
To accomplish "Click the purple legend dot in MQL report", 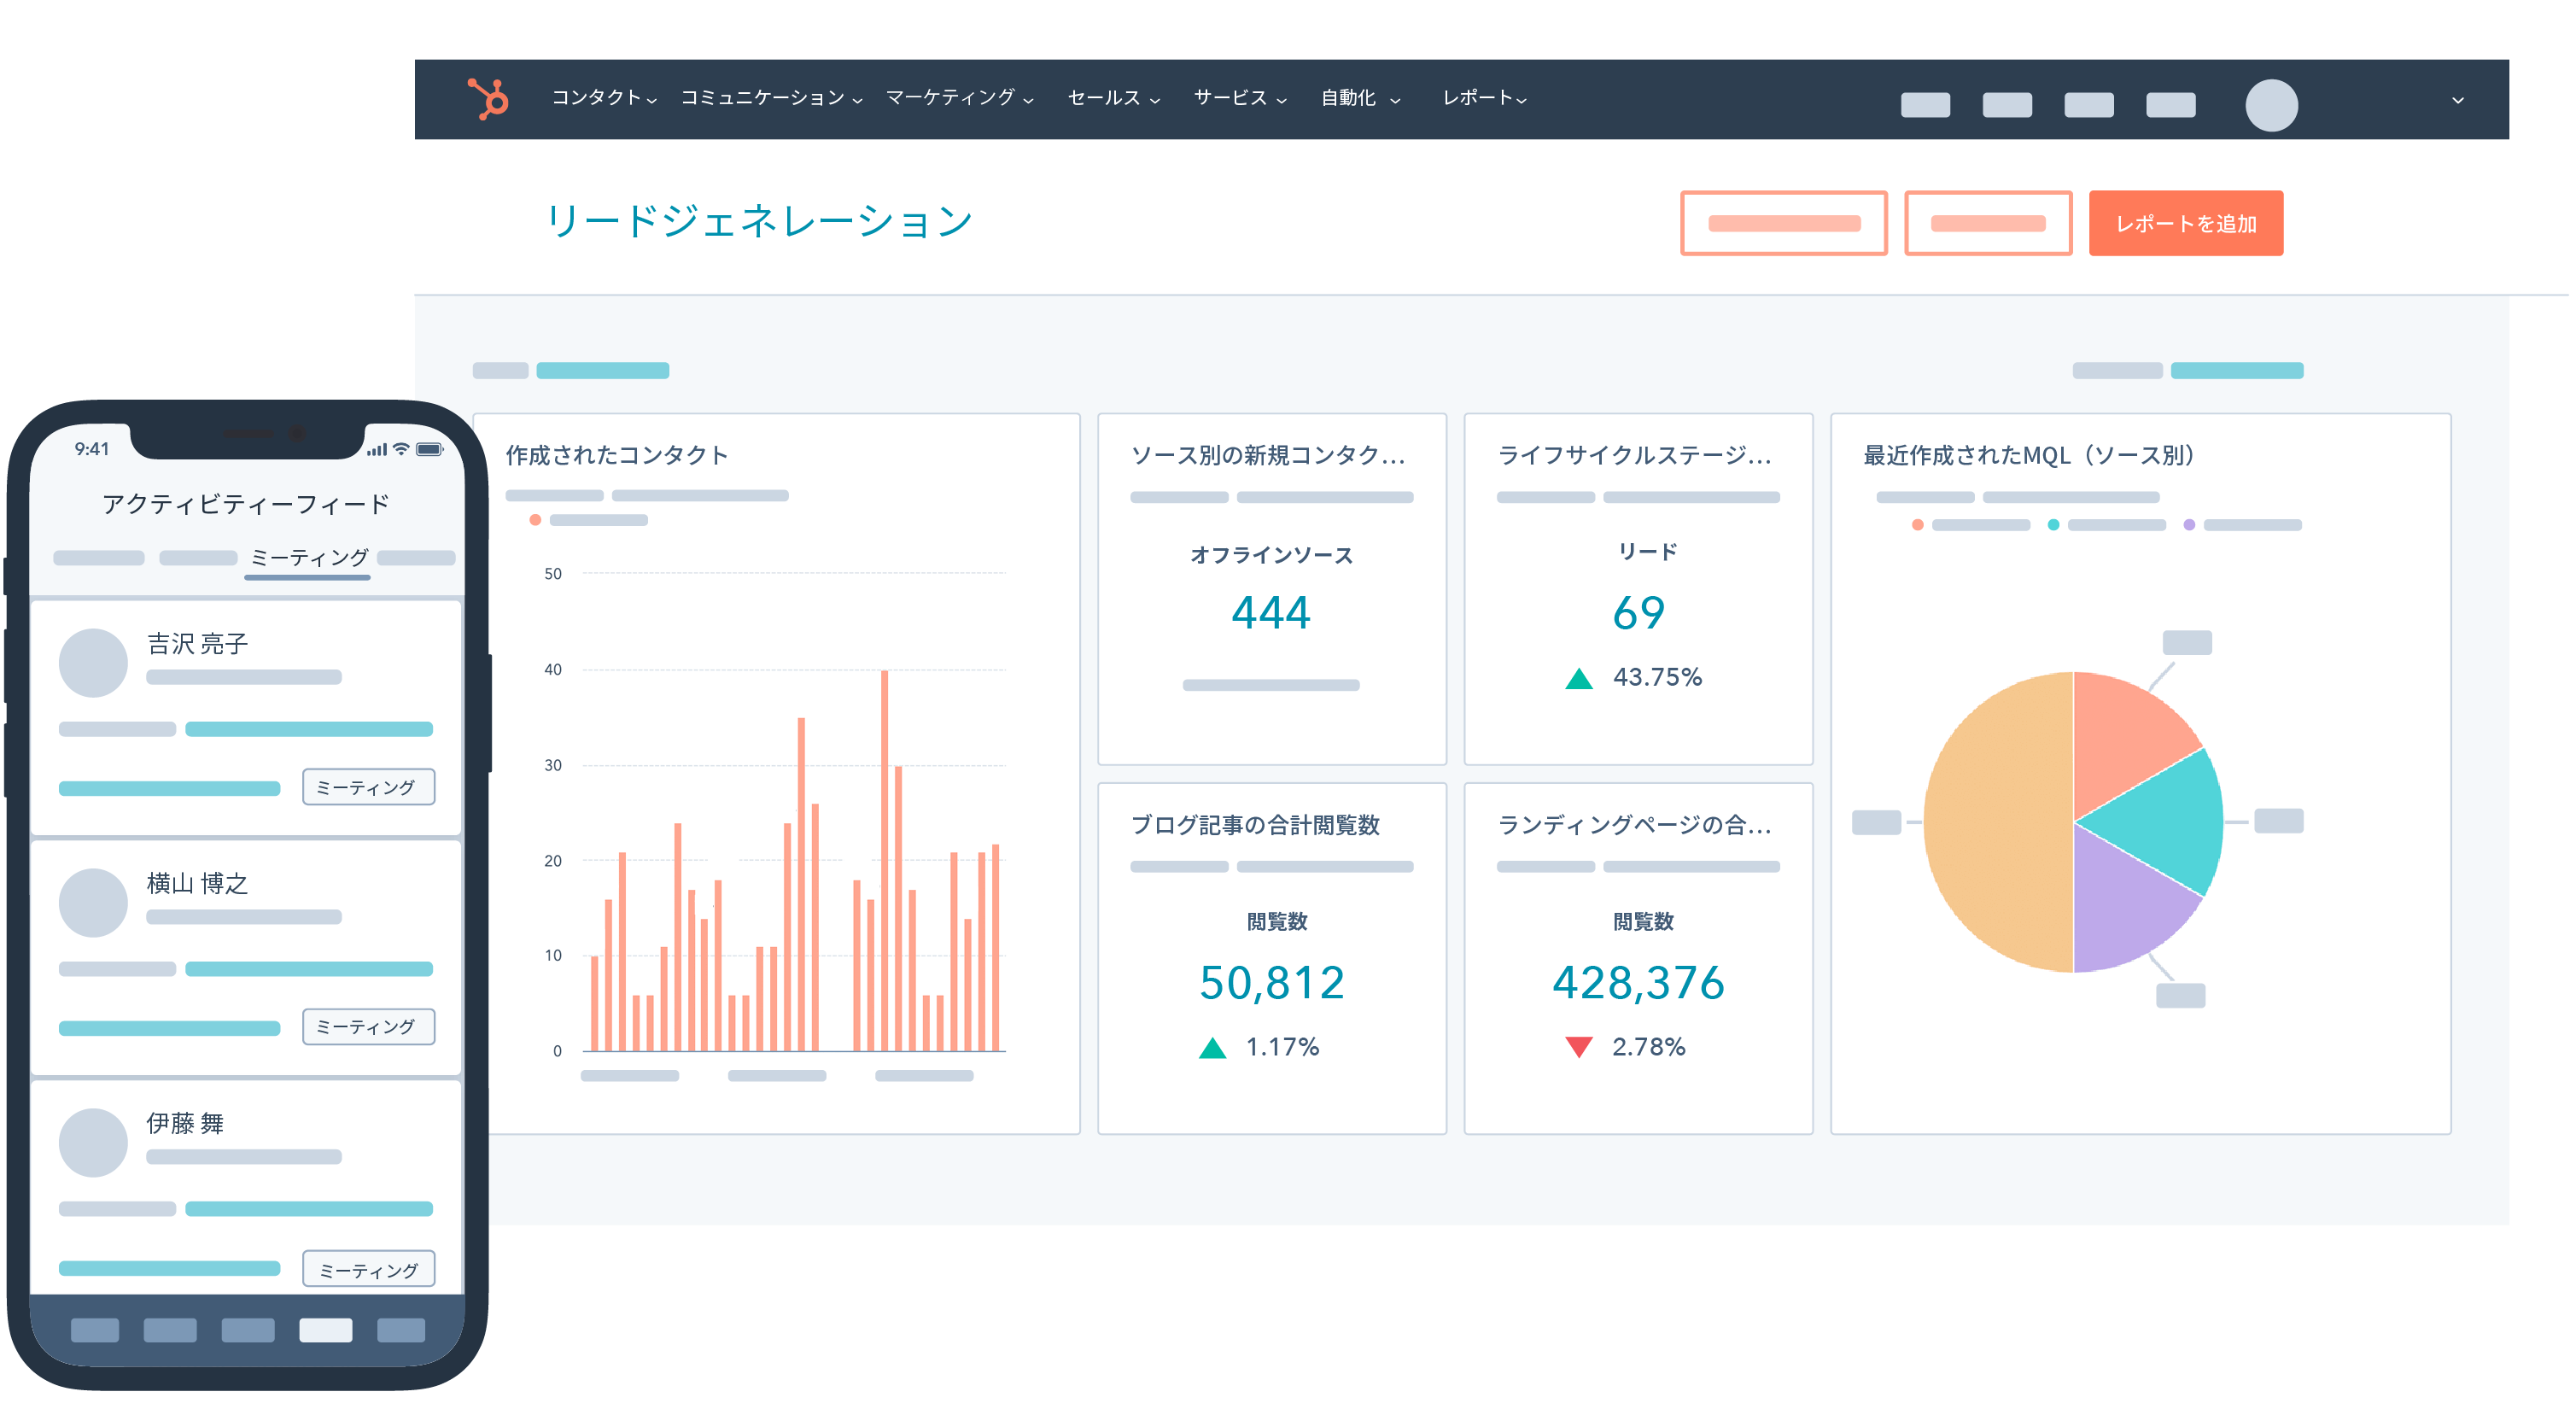I will point(2189,525).
